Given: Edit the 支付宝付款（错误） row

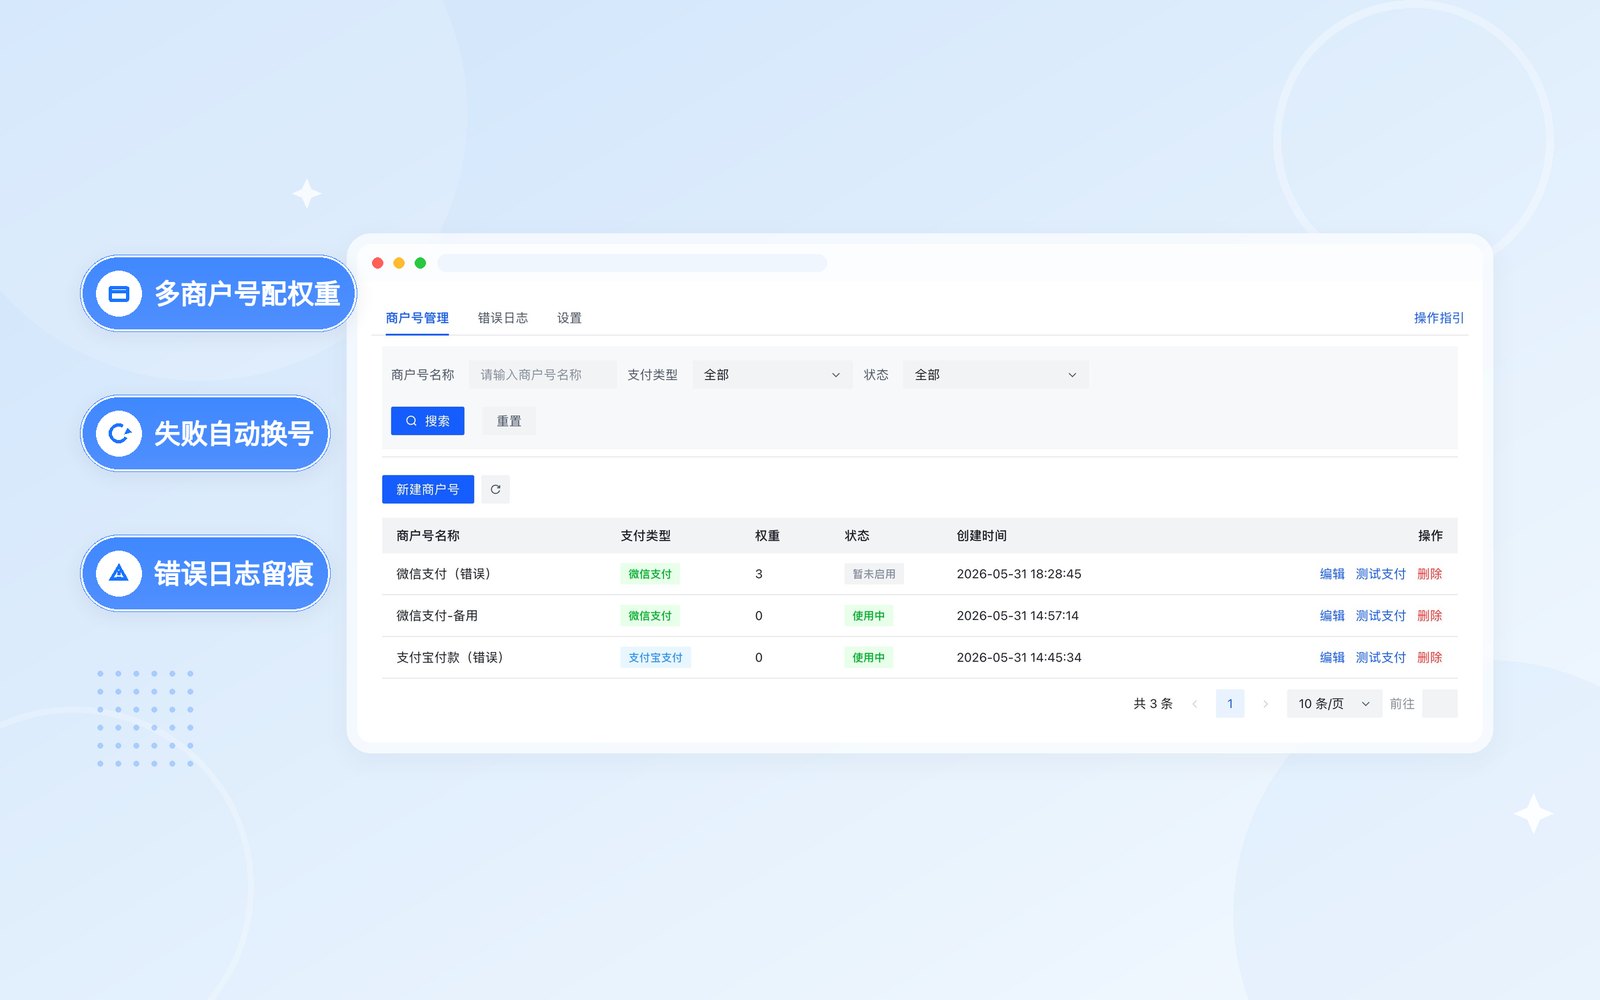Looking at the screenshot, I should coord(1332,658).
